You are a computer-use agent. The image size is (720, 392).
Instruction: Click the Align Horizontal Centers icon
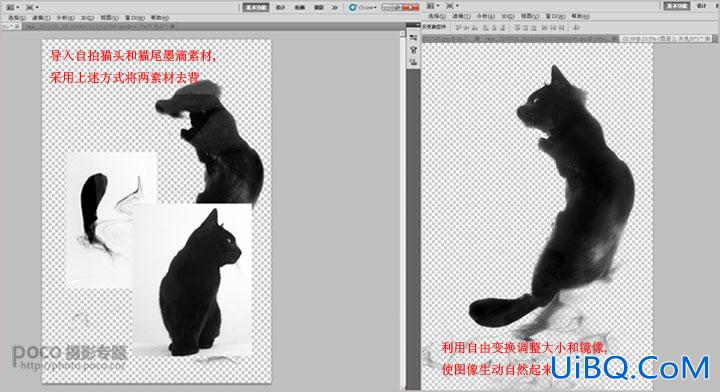coord(494,28)
